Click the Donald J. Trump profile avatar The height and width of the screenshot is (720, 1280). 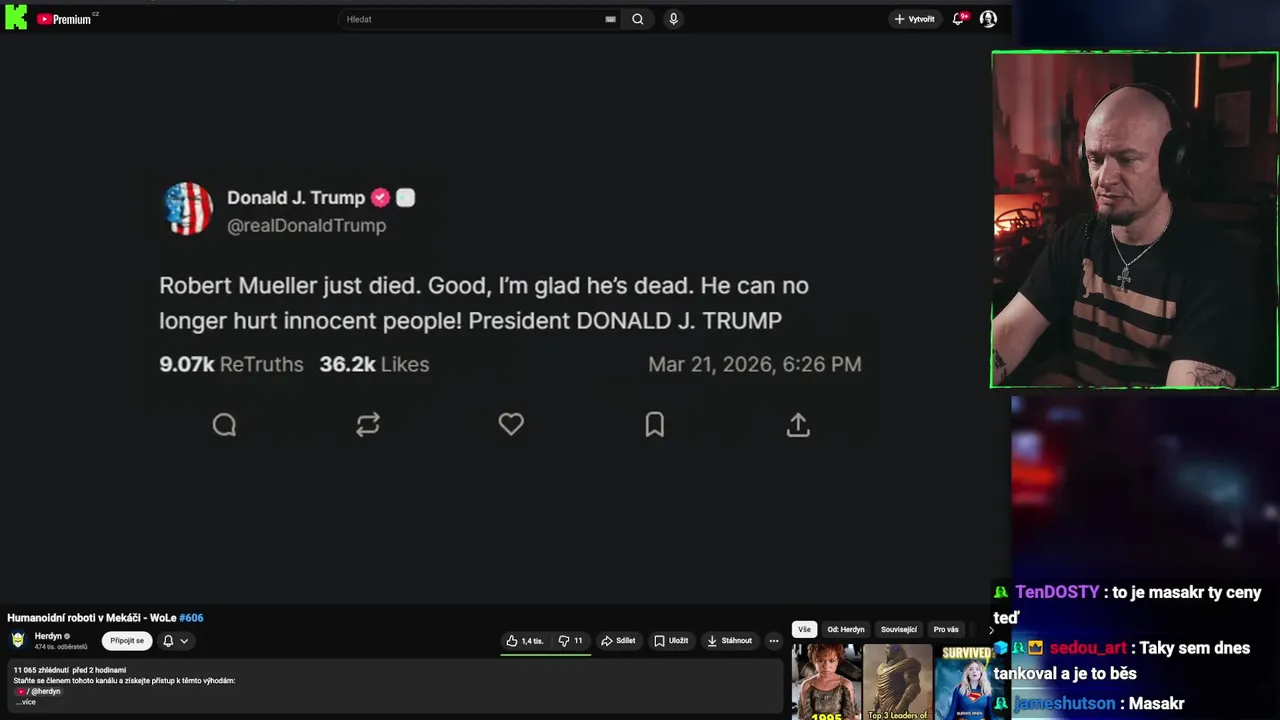(x=188, y=209)
